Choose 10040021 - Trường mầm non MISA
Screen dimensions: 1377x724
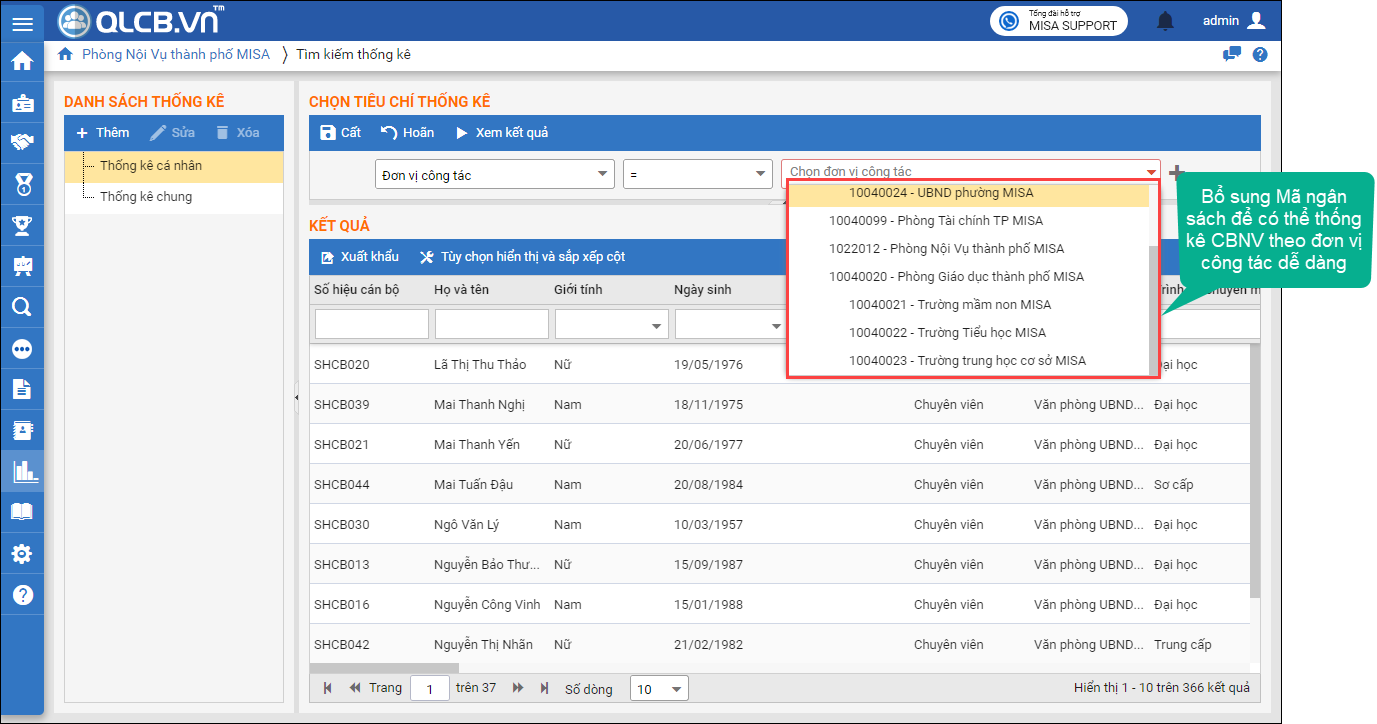(x=950, y=305)
